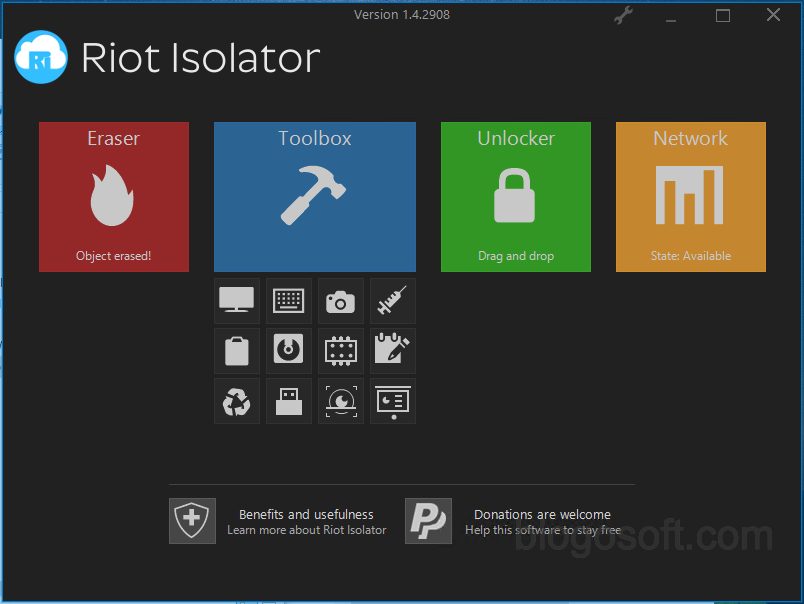804x604 pixels.
Task: Open the orange Network tile
Action: [691, 197]
